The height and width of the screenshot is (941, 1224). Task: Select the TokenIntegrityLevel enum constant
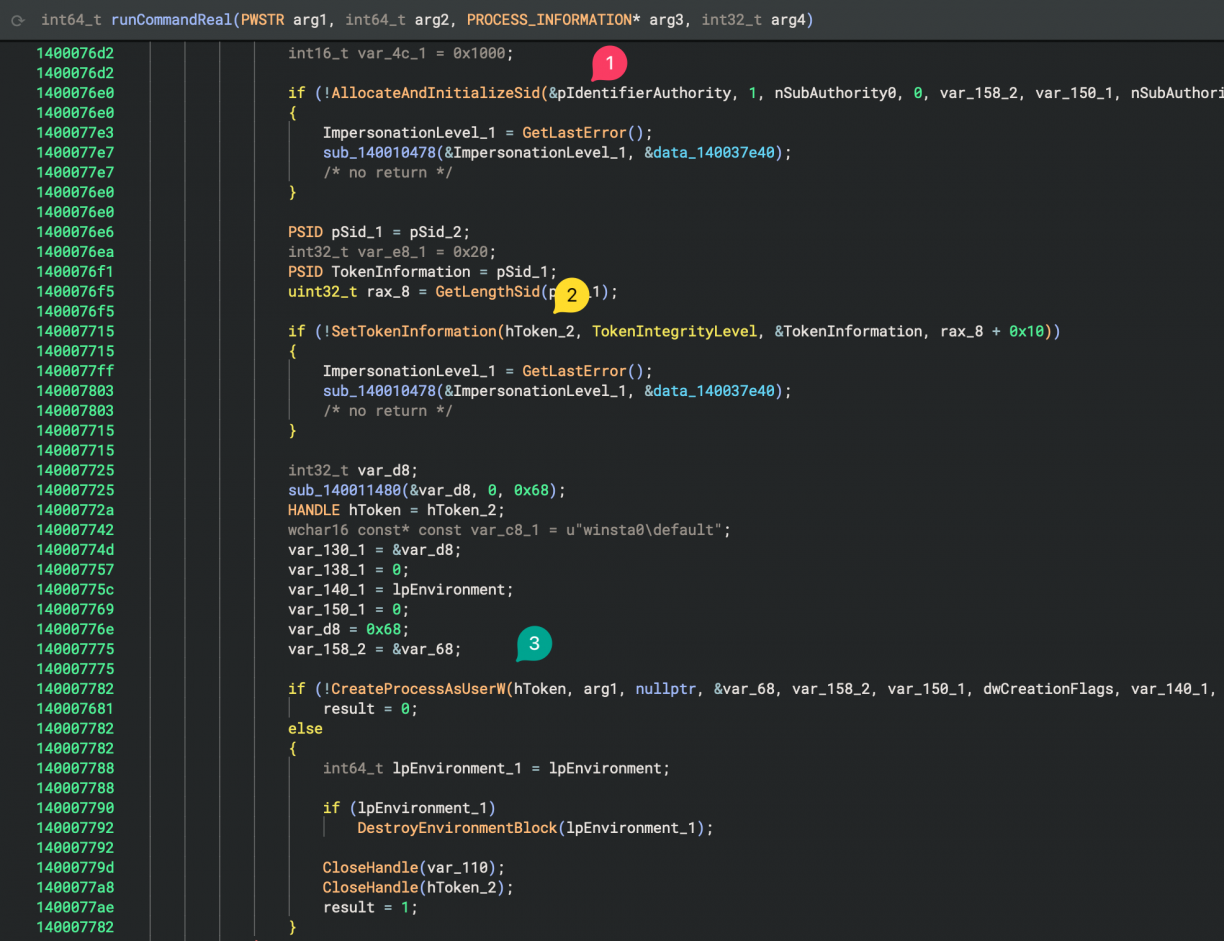tap(674, 331)
